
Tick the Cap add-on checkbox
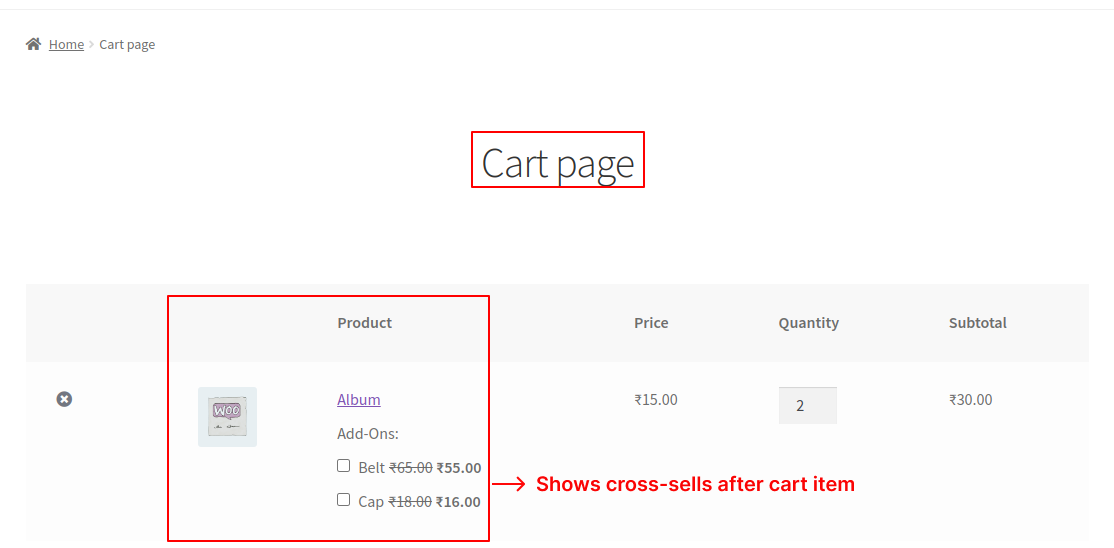click(344, 500)
